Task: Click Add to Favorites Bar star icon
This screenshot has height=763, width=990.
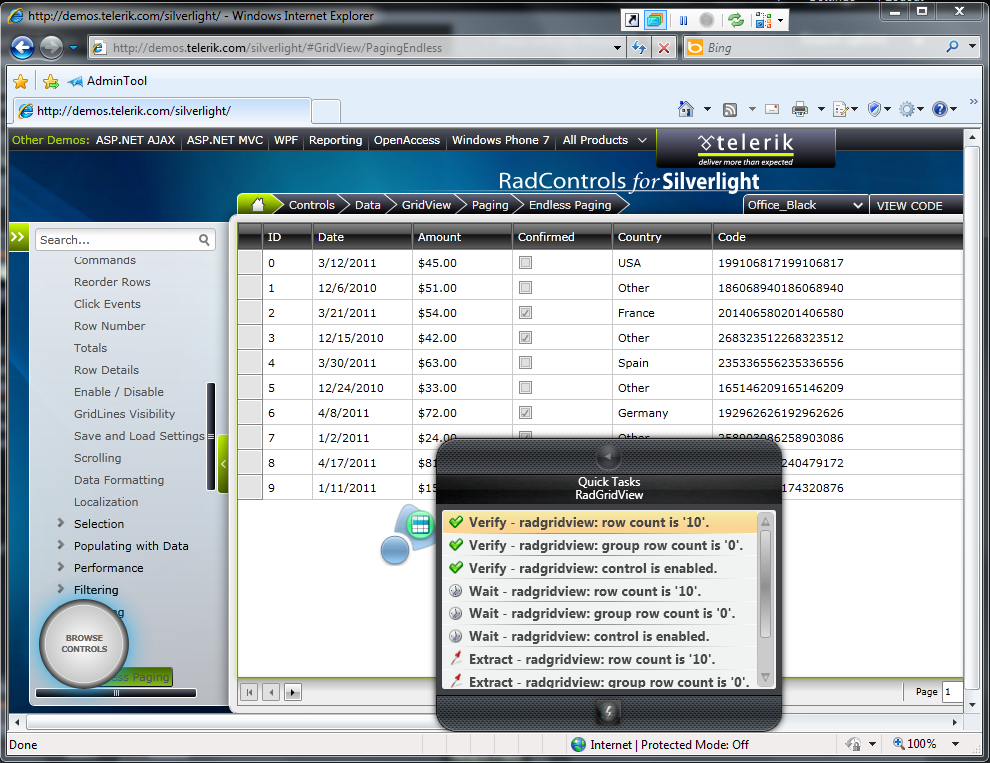Action: click(x=51, y=81)
